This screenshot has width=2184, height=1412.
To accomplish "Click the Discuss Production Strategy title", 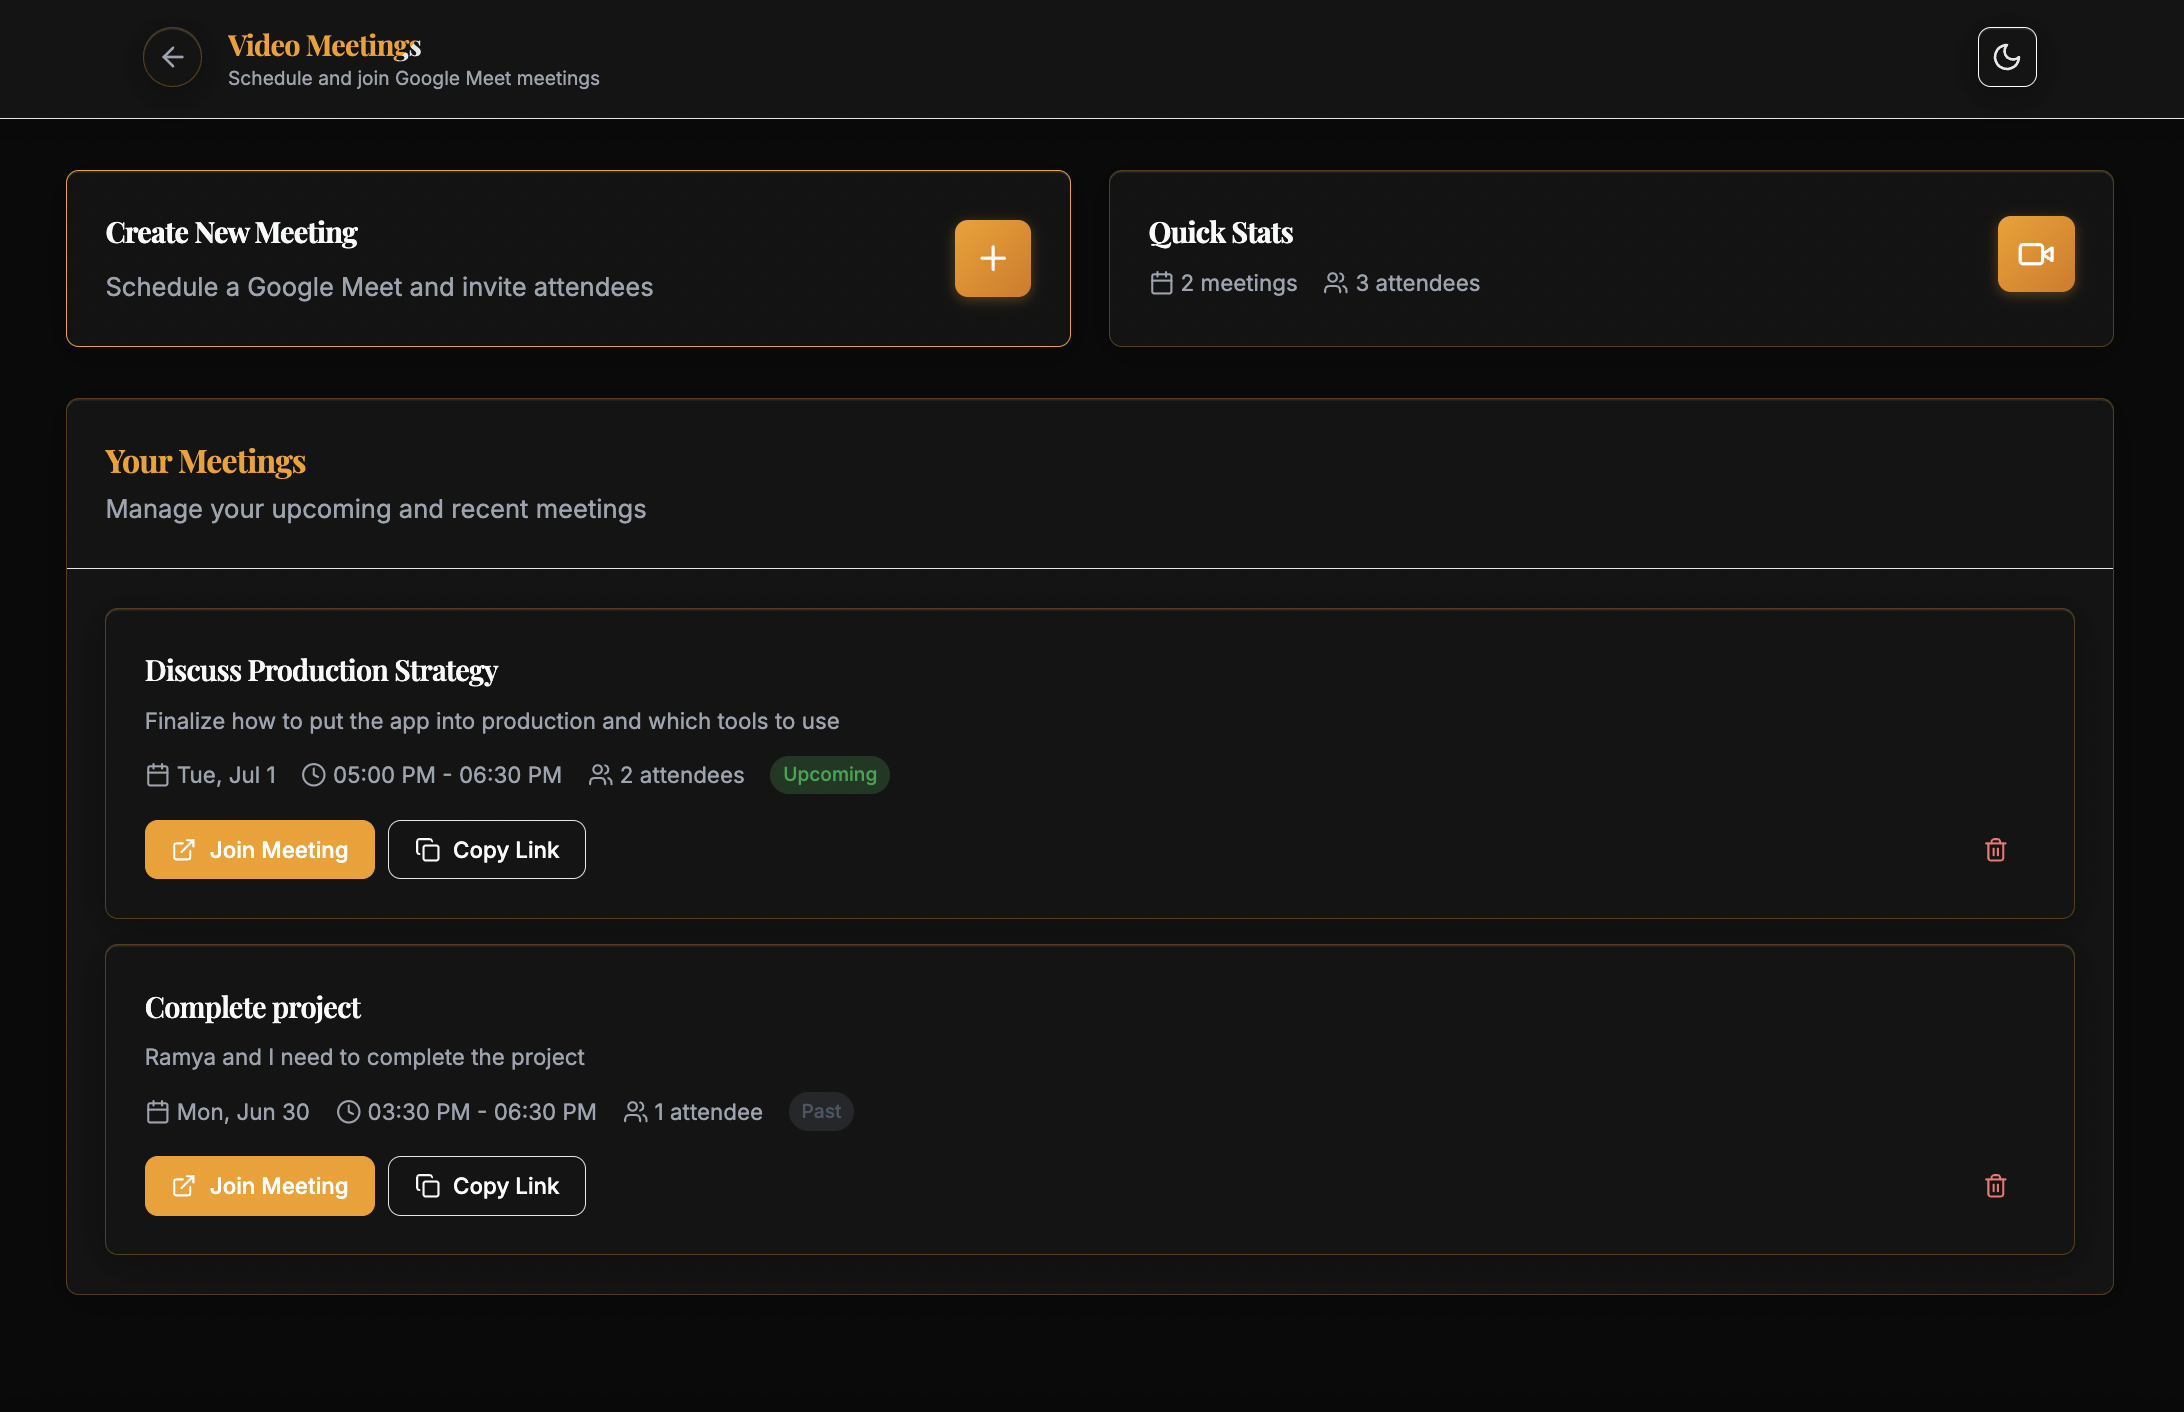I will coord(321,670).
